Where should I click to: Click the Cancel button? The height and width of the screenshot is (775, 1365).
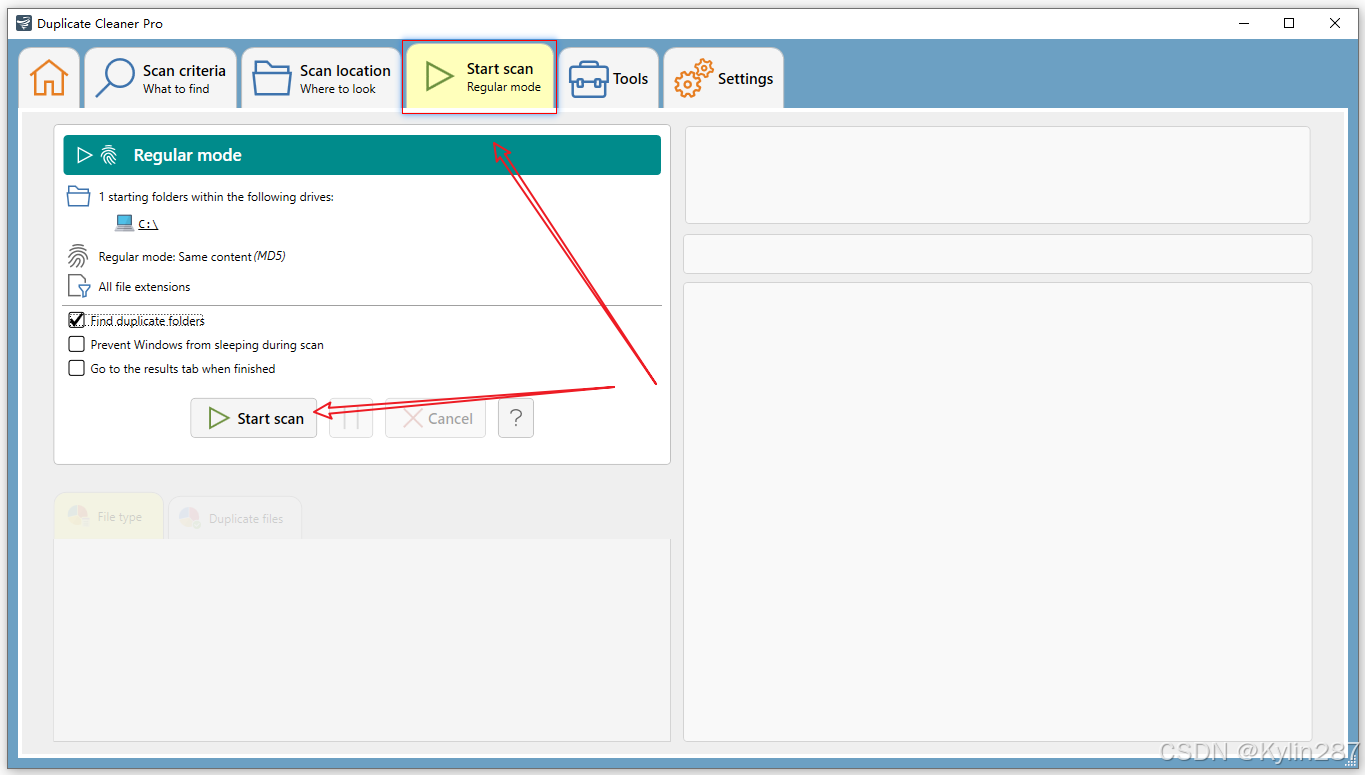coord(436,418)
